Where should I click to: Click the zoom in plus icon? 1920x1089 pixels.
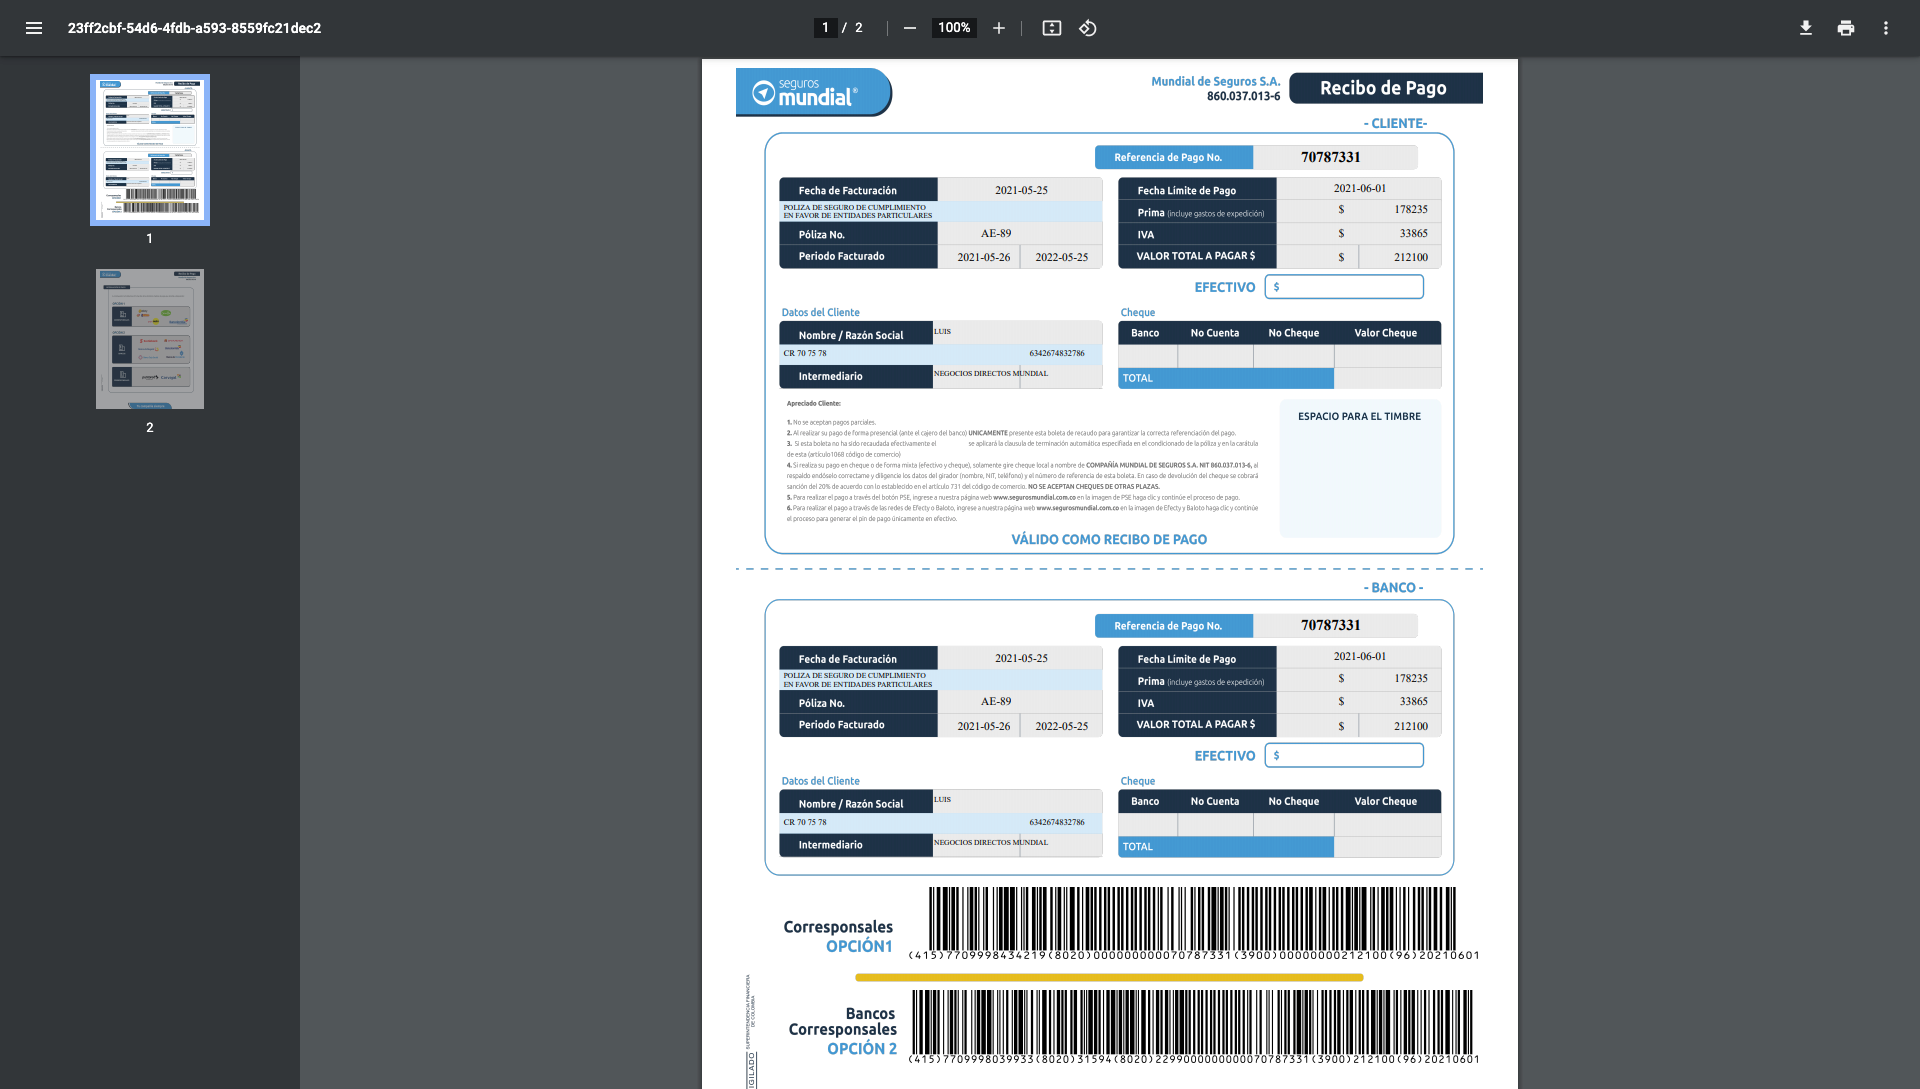[x=998, y=28]
